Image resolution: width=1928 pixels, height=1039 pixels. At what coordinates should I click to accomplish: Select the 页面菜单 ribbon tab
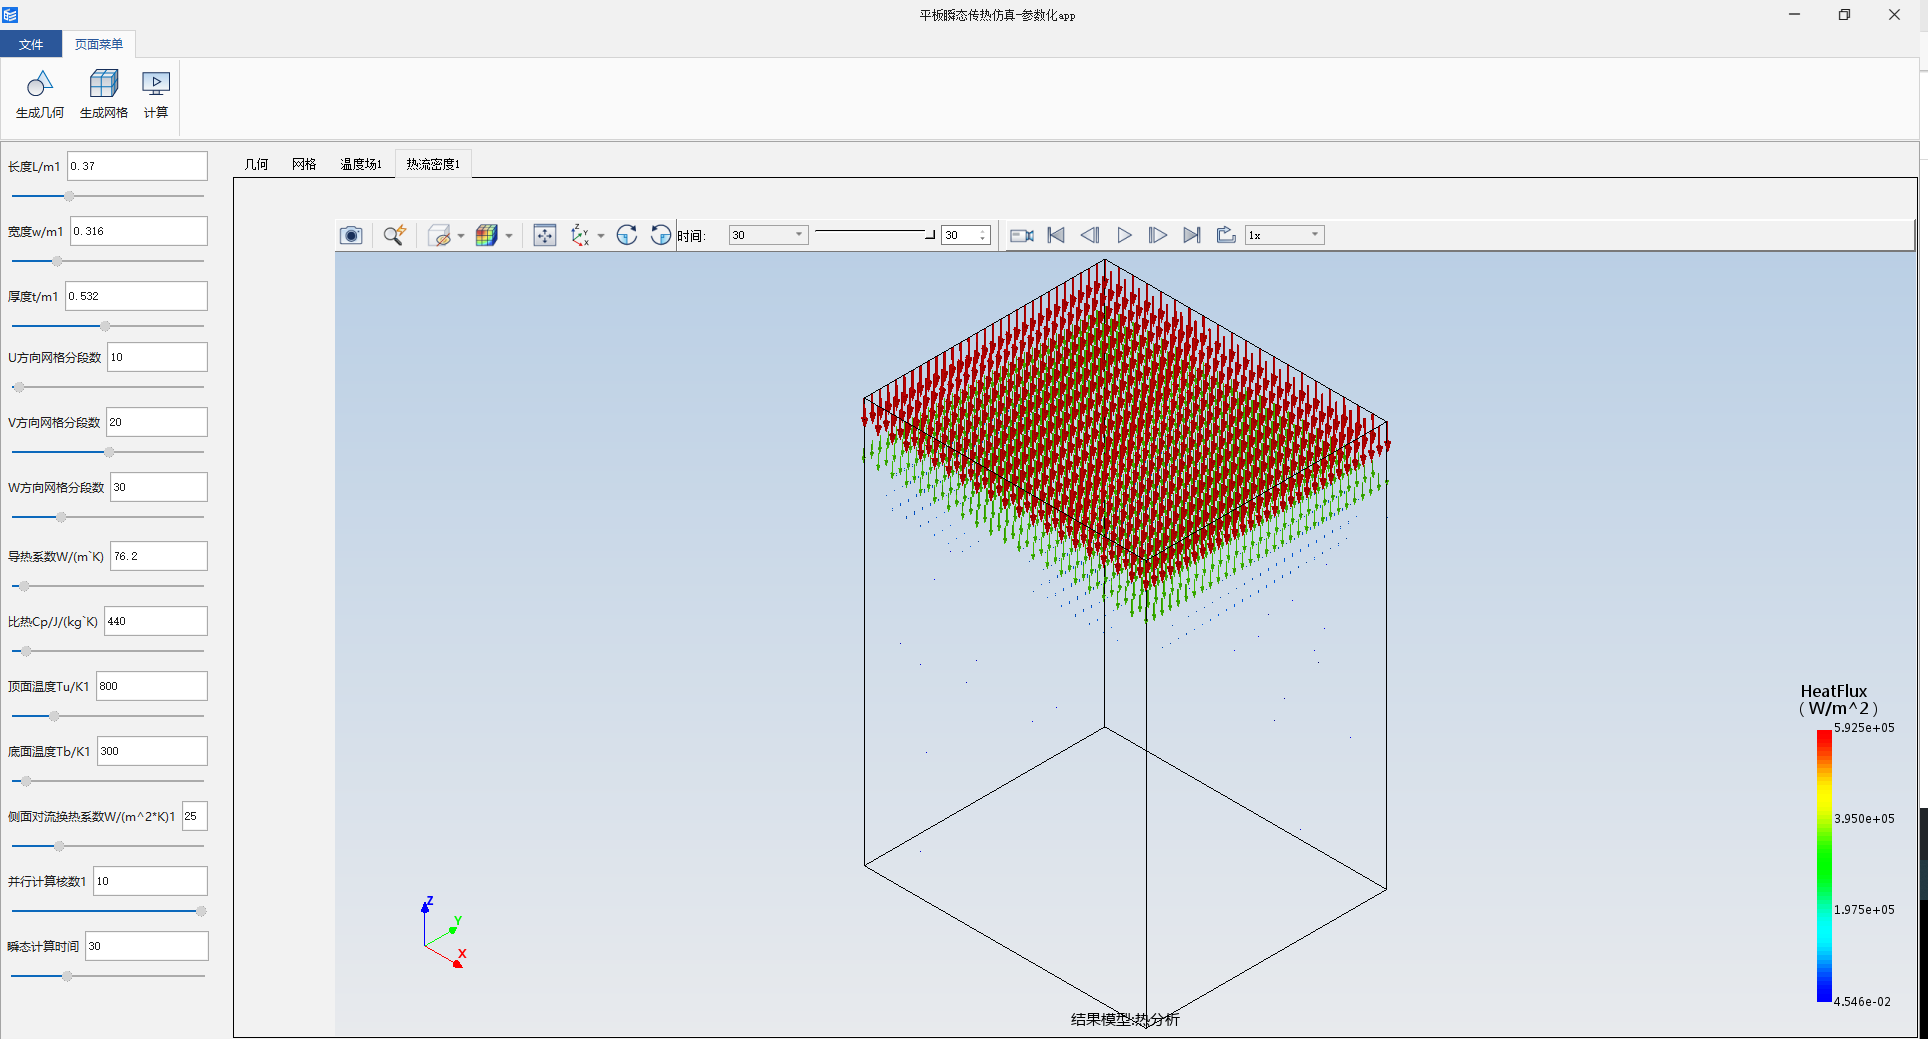[x=99, y=44]
